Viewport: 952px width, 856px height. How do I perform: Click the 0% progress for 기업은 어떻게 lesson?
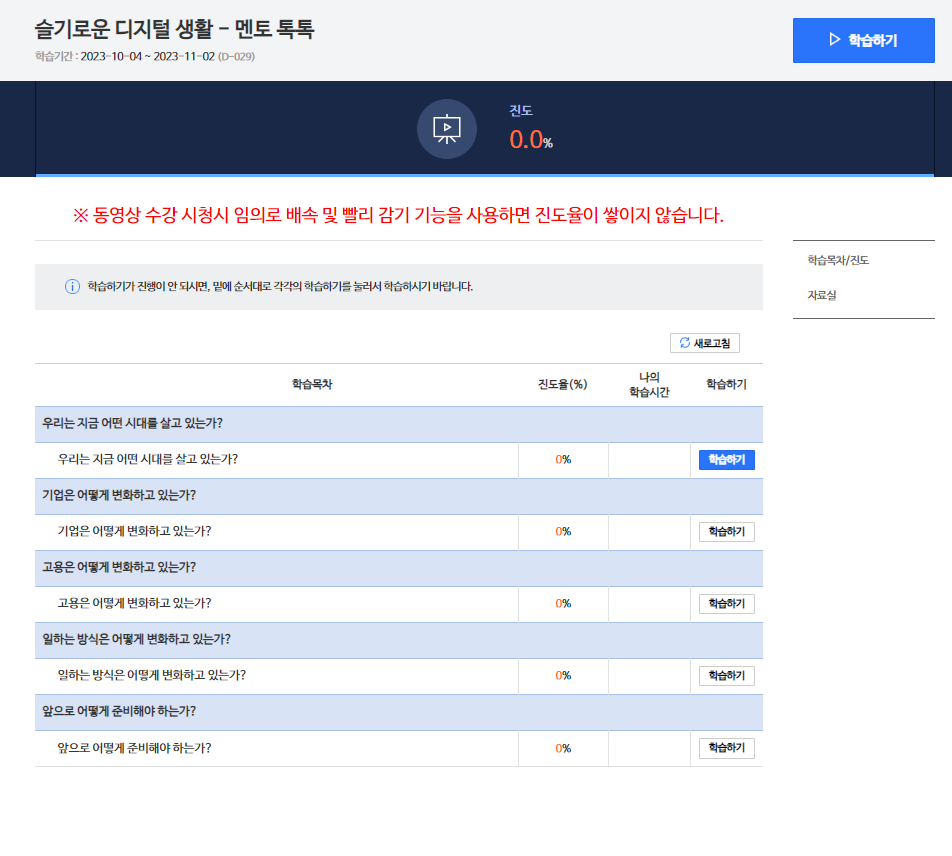pos(563,532)
